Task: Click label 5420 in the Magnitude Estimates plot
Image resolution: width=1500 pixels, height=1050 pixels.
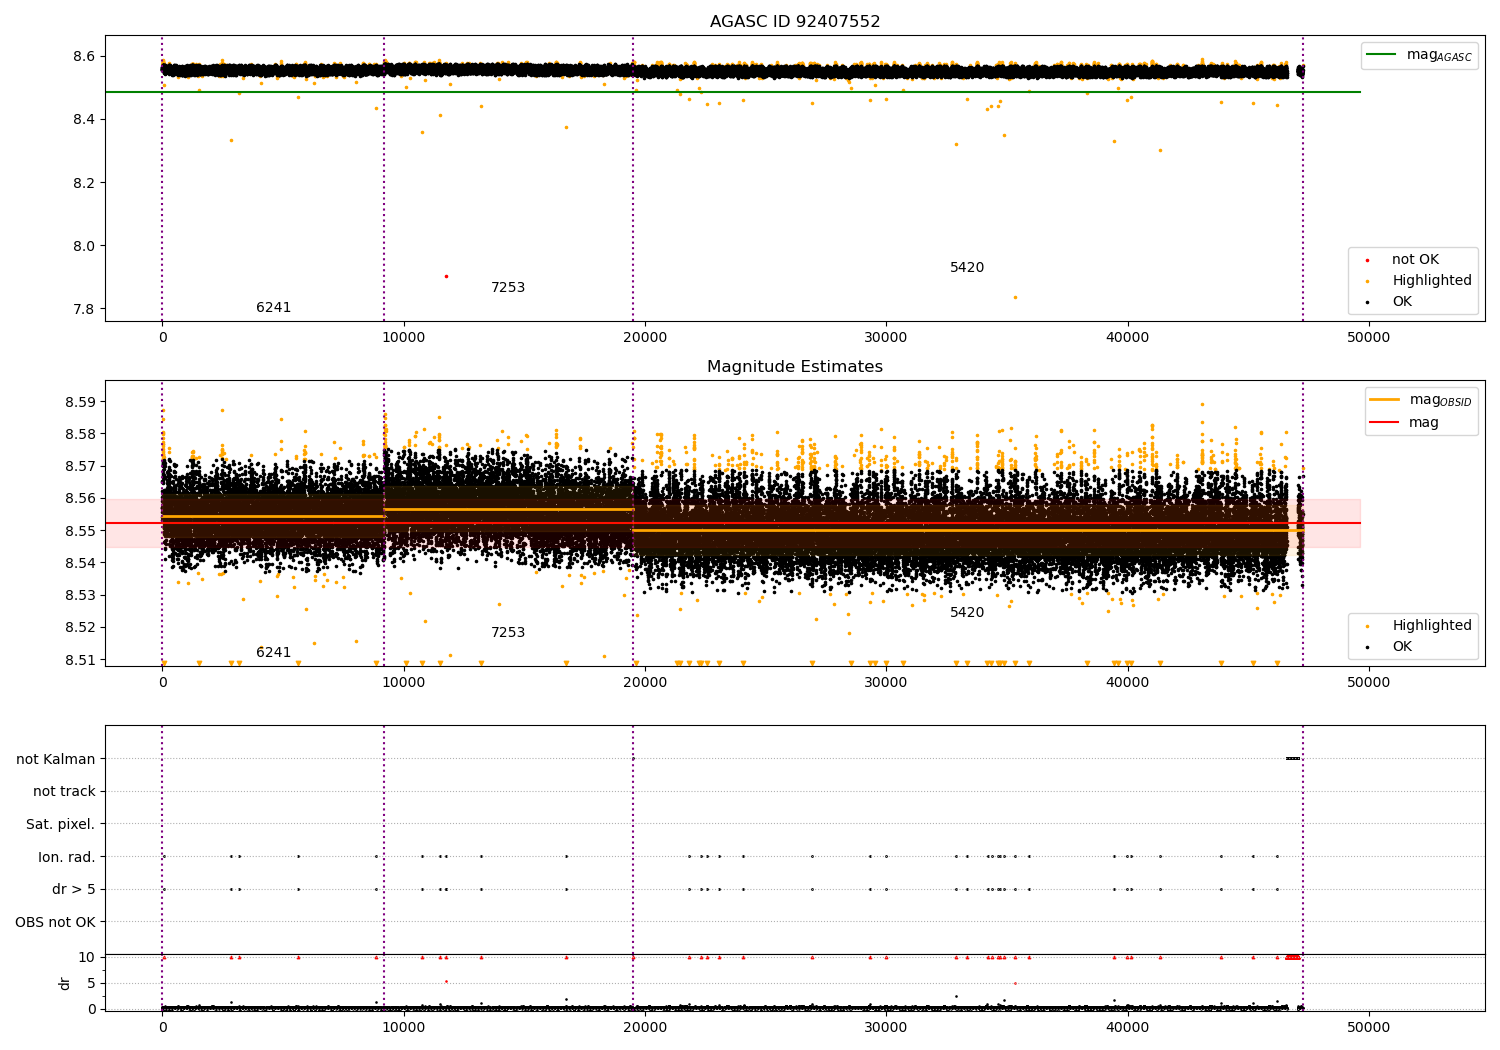Action: (967, 613)
